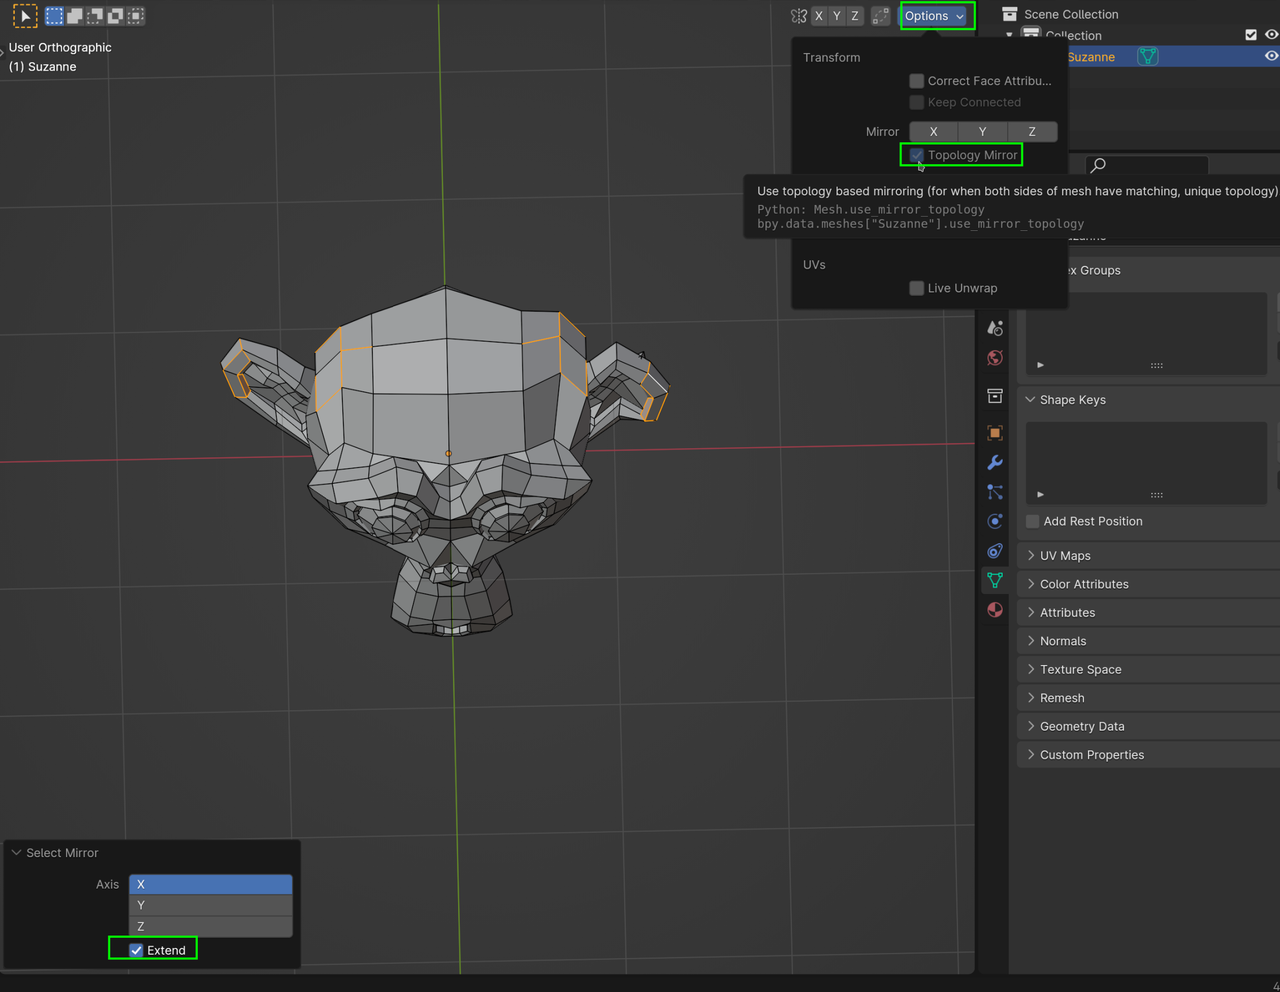Choose Z axis in Select Mirror list
The height and width of the screenshot is (992, 1280).
click(x=210, y=926)
